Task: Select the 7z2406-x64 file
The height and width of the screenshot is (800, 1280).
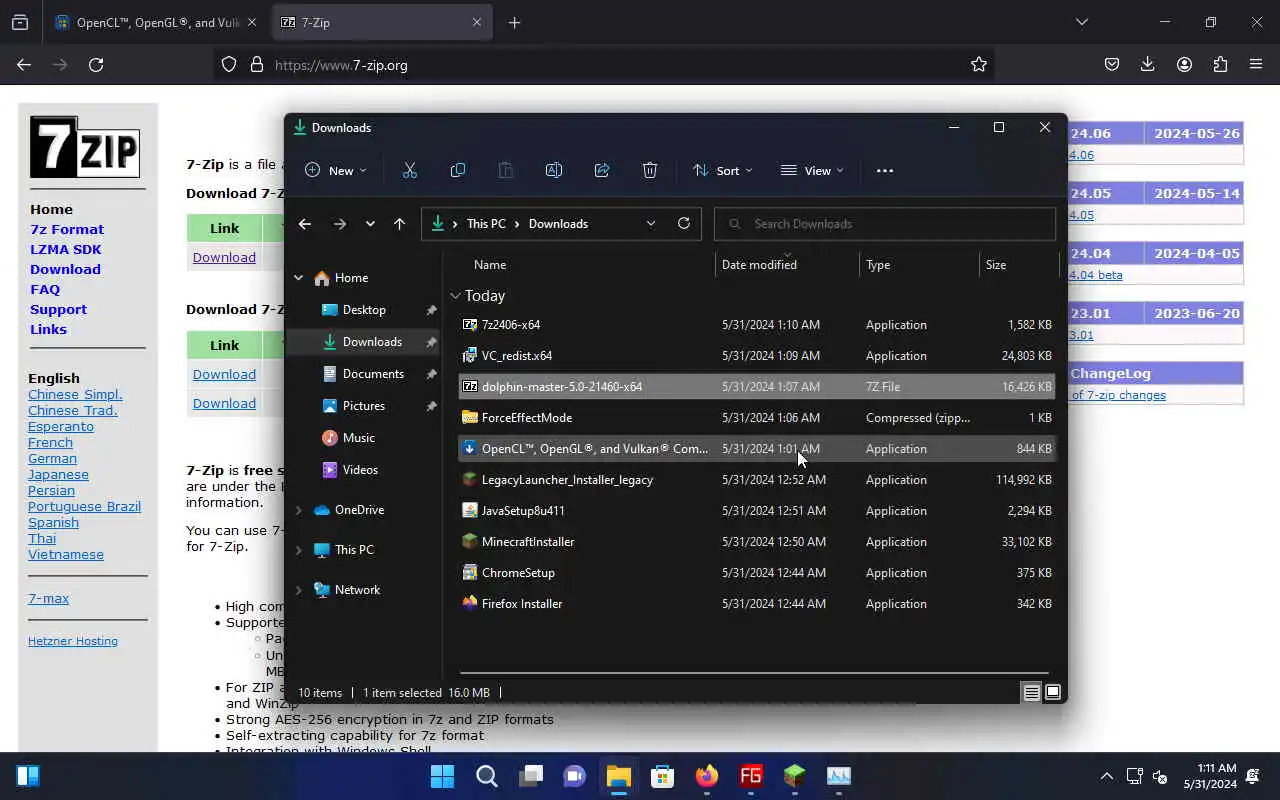Action: 756,325
